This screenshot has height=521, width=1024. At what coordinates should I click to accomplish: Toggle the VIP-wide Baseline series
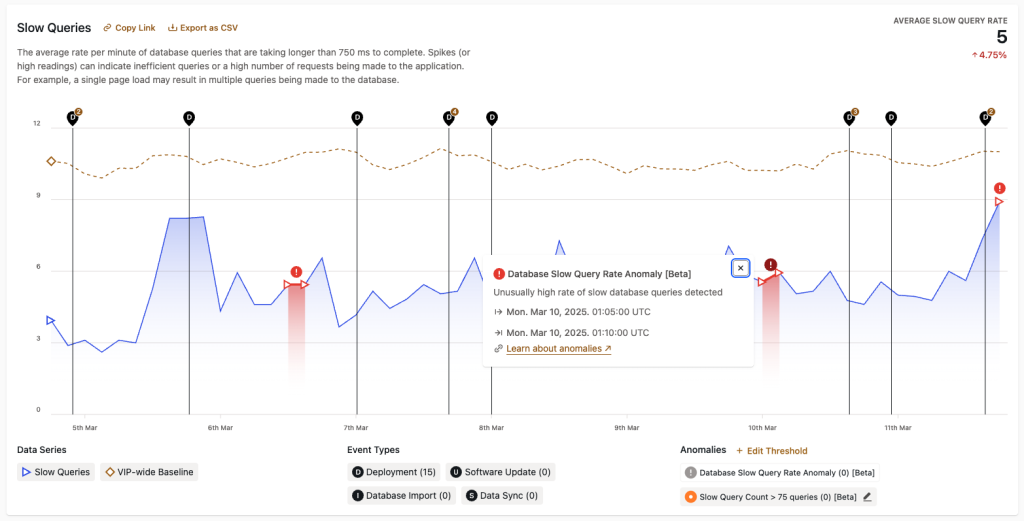(x=149, y=472)
